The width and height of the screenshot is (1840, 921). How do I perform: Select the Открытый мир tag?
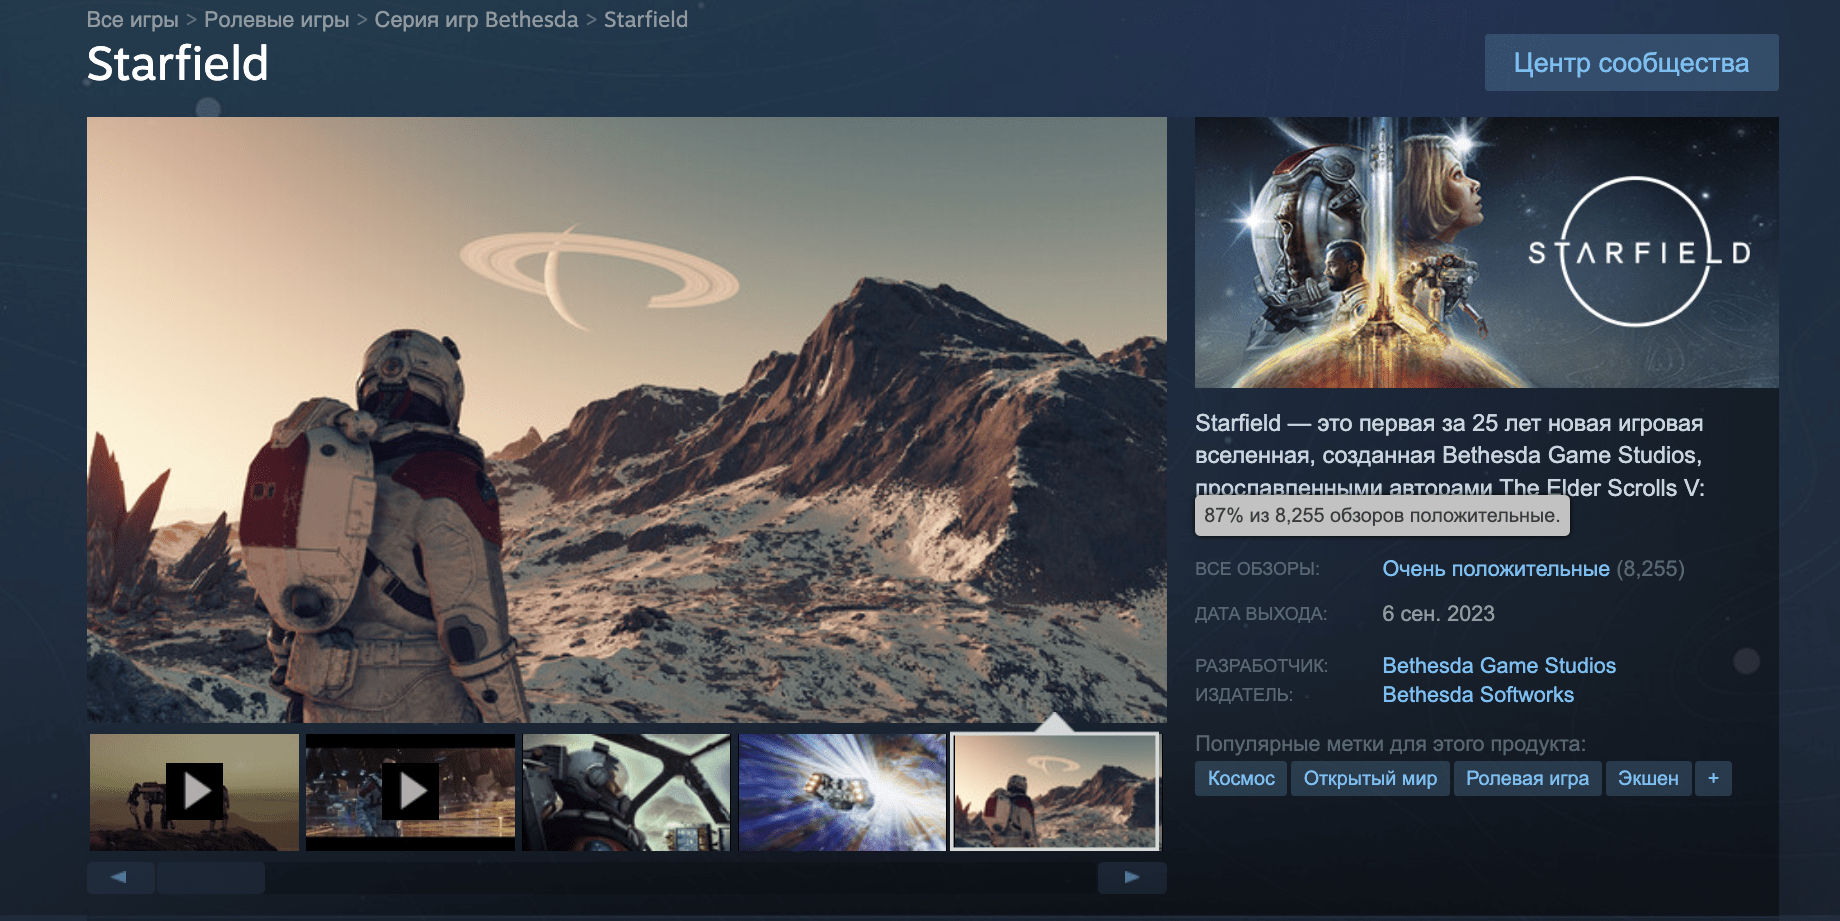[1370, 778]
